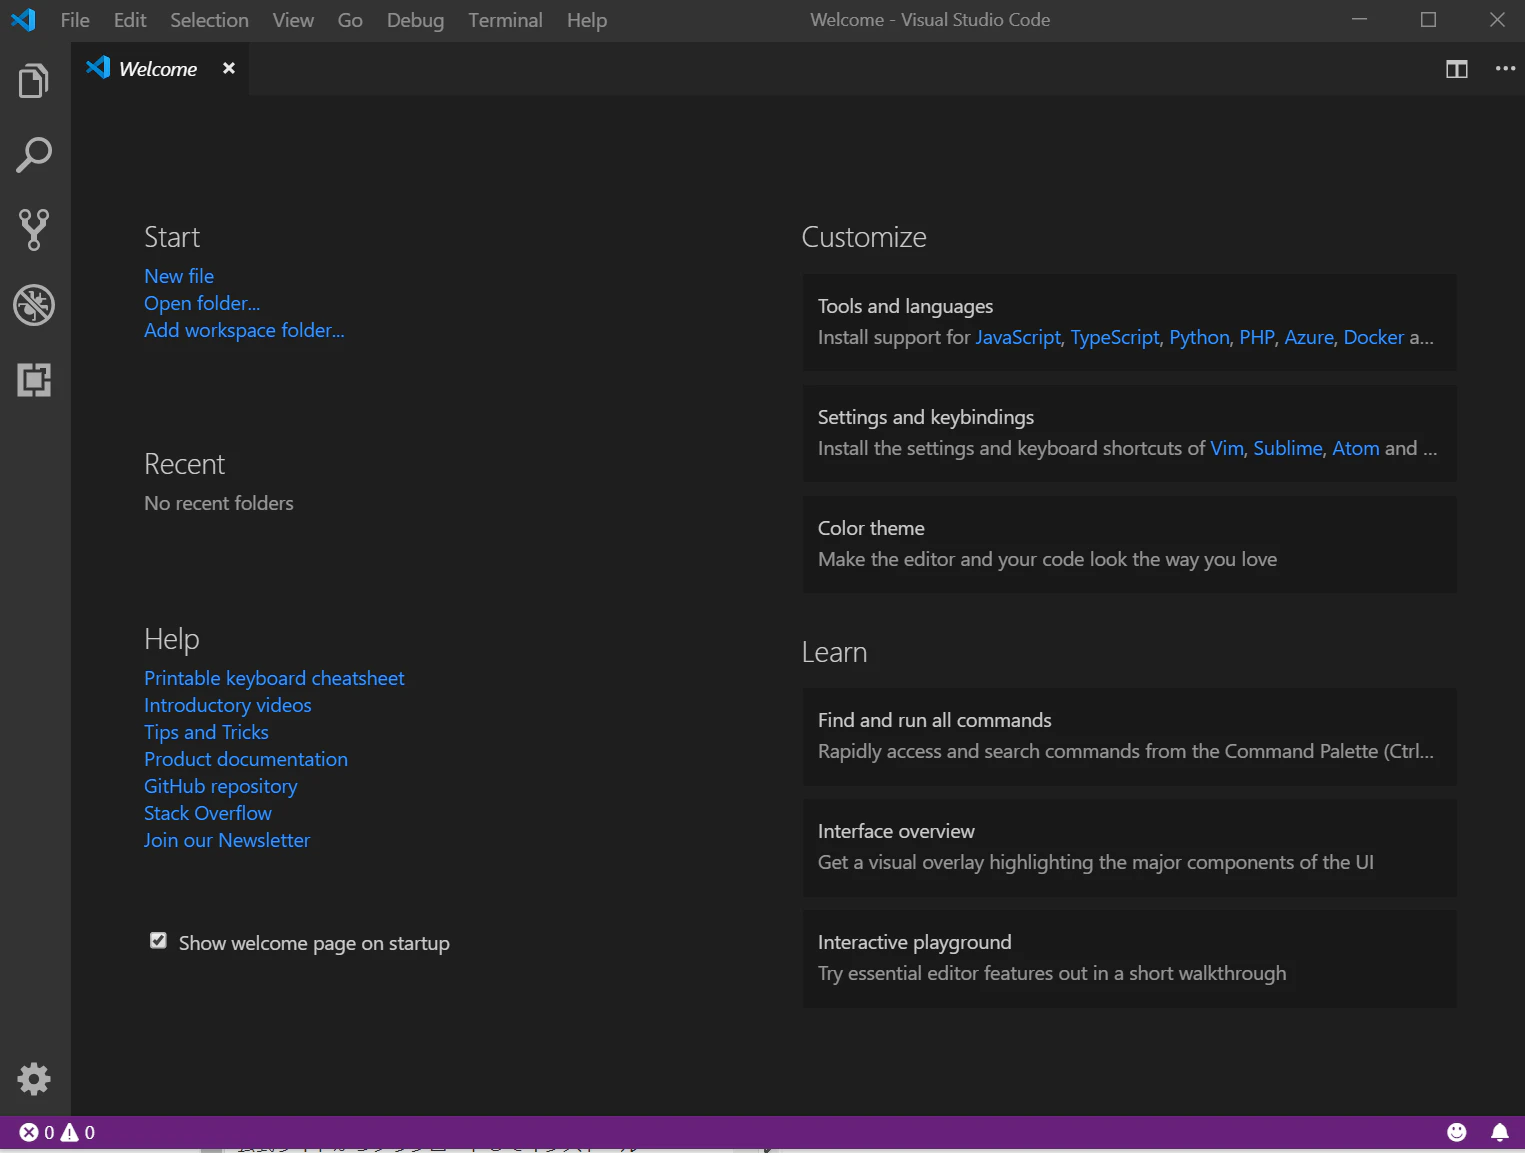Click the New file link
The height and width of the screenshot is (1153, 1525).
[x=179, y=276]
